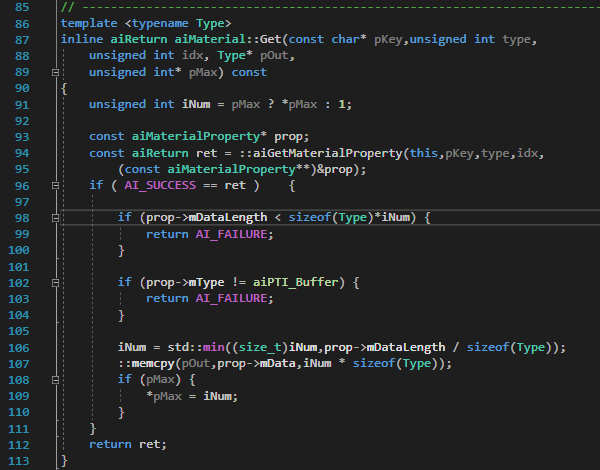Image resolution: width=600 pixels, height=470 pixels.
Task: Click the closing brace on line 111
Action: click(93, 429)
